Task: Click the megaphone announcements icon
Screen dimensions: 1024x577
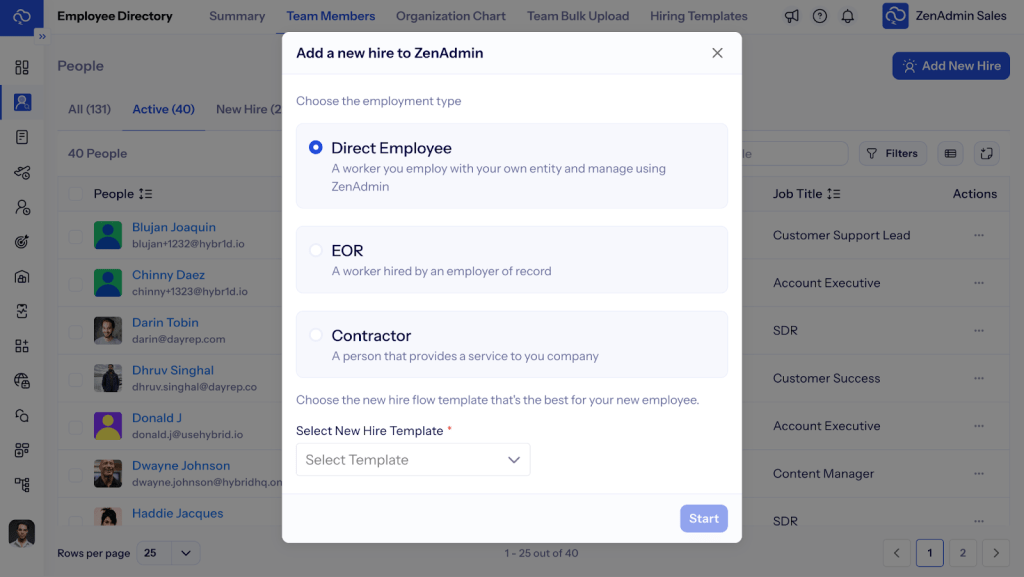Action: 792,16
